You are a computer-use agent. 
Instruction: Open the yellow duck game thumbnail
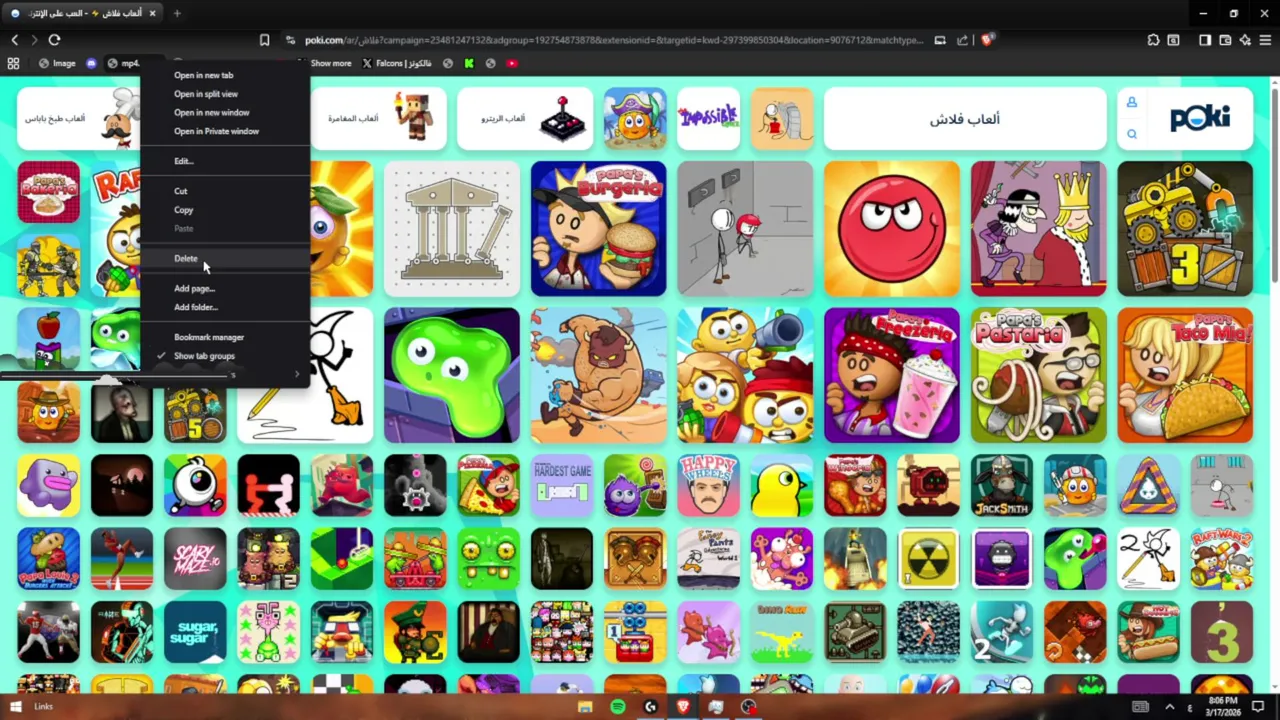(x=782, y=485)
